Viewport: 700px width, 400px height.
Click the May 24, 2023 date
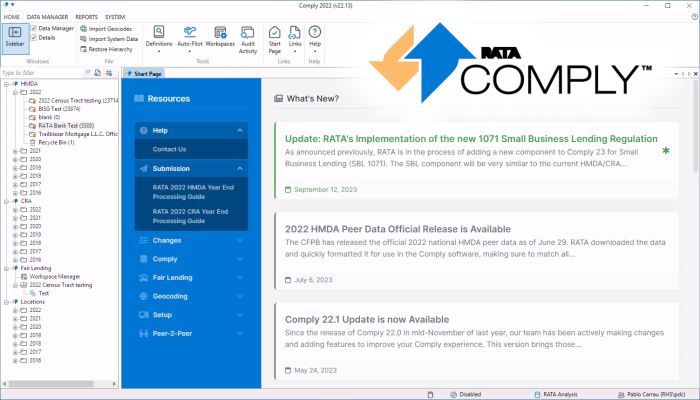click(x=315, y=370)
